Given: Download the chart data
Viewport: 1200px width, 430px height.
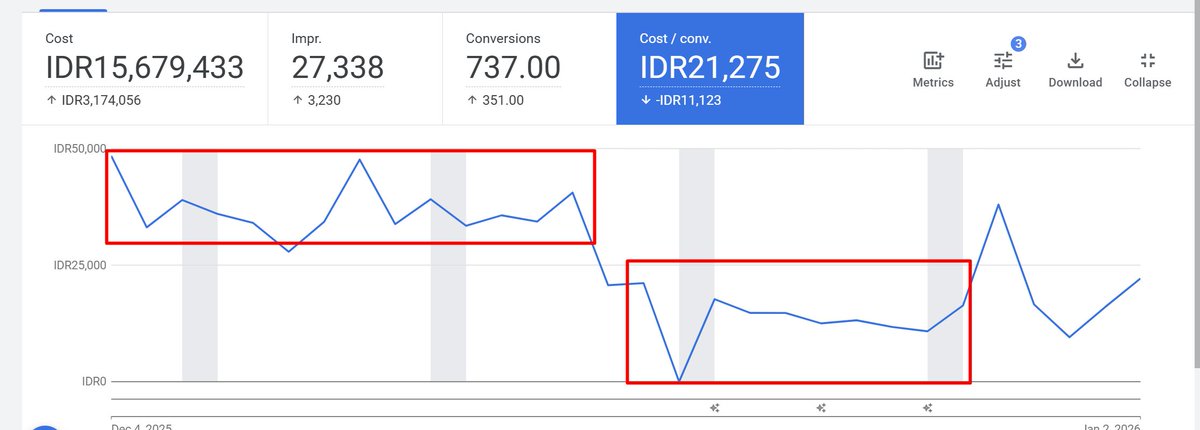Looking at the screenshot, I should click(x=1075, y=70).
